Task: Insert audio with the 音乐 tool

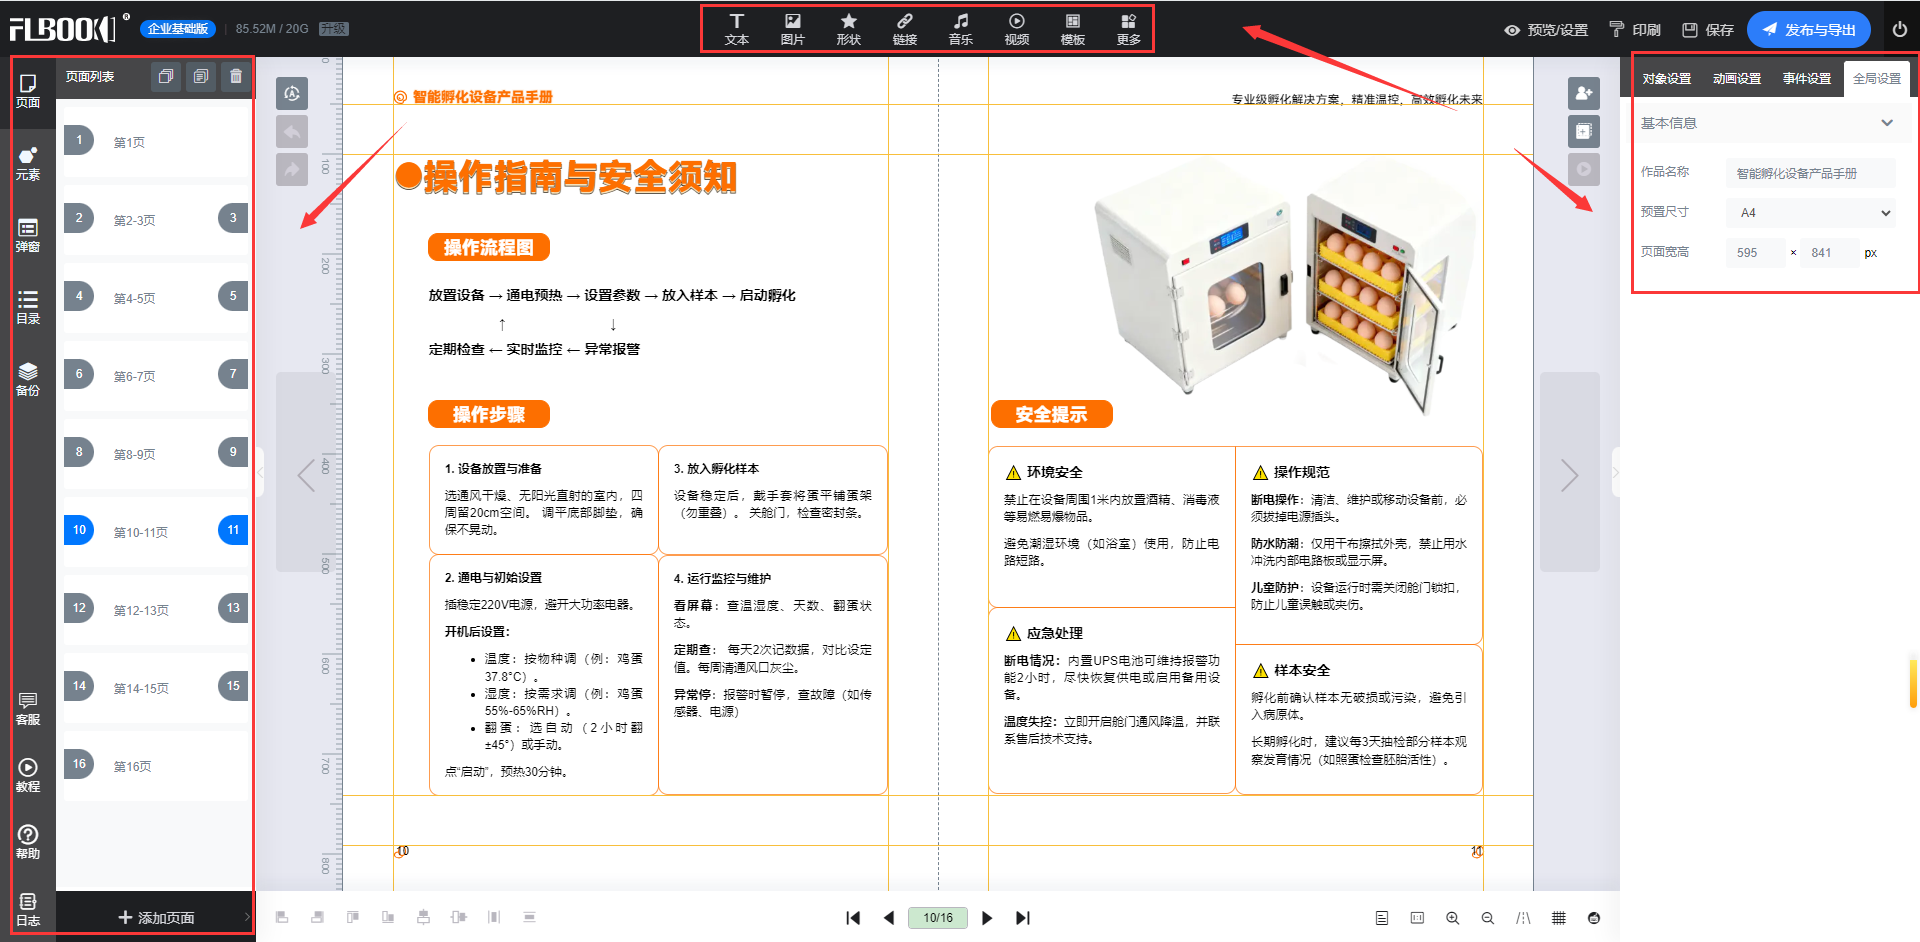Action: [960, 29]
